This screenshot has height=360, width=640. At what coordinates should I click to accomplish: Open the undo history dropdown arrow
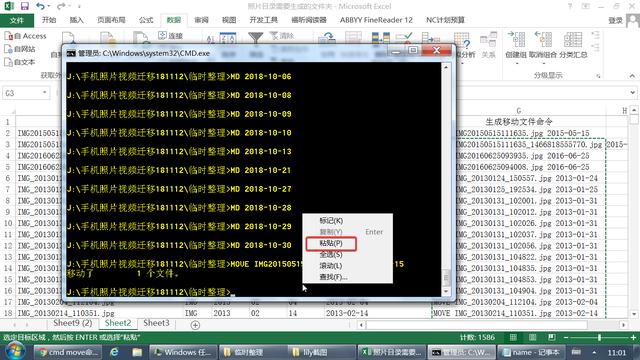(49, 7)
